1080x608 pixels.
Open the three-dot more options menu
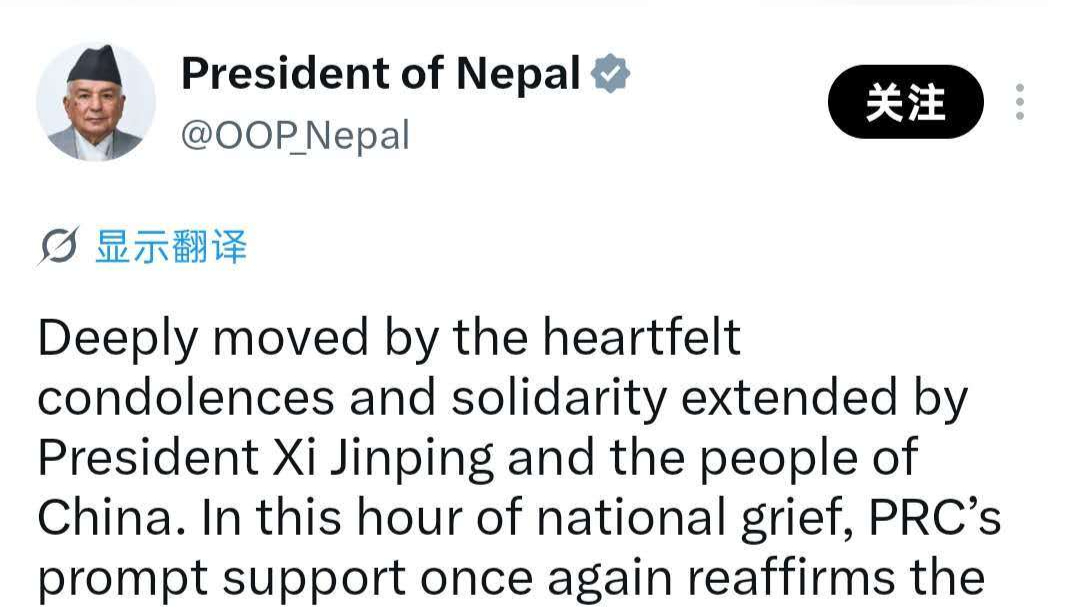(x=1019, y=102)
